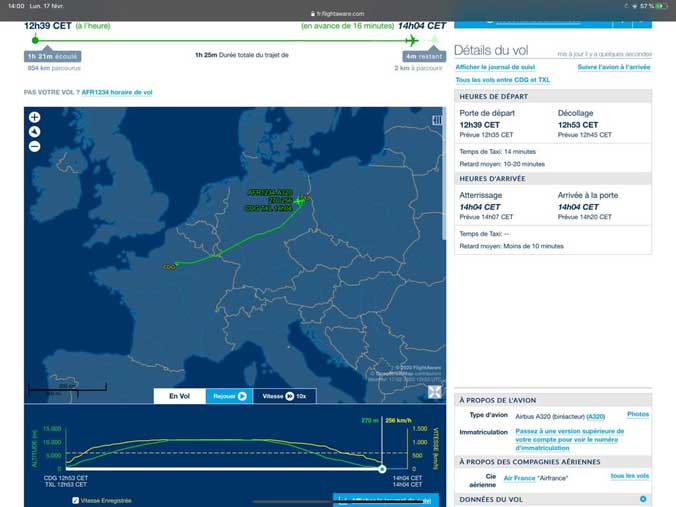Viewport: 676px width, 507px height.
Task: Open Suivre l'avion à l'arrivée link
Action: click(x=614, y=67)
